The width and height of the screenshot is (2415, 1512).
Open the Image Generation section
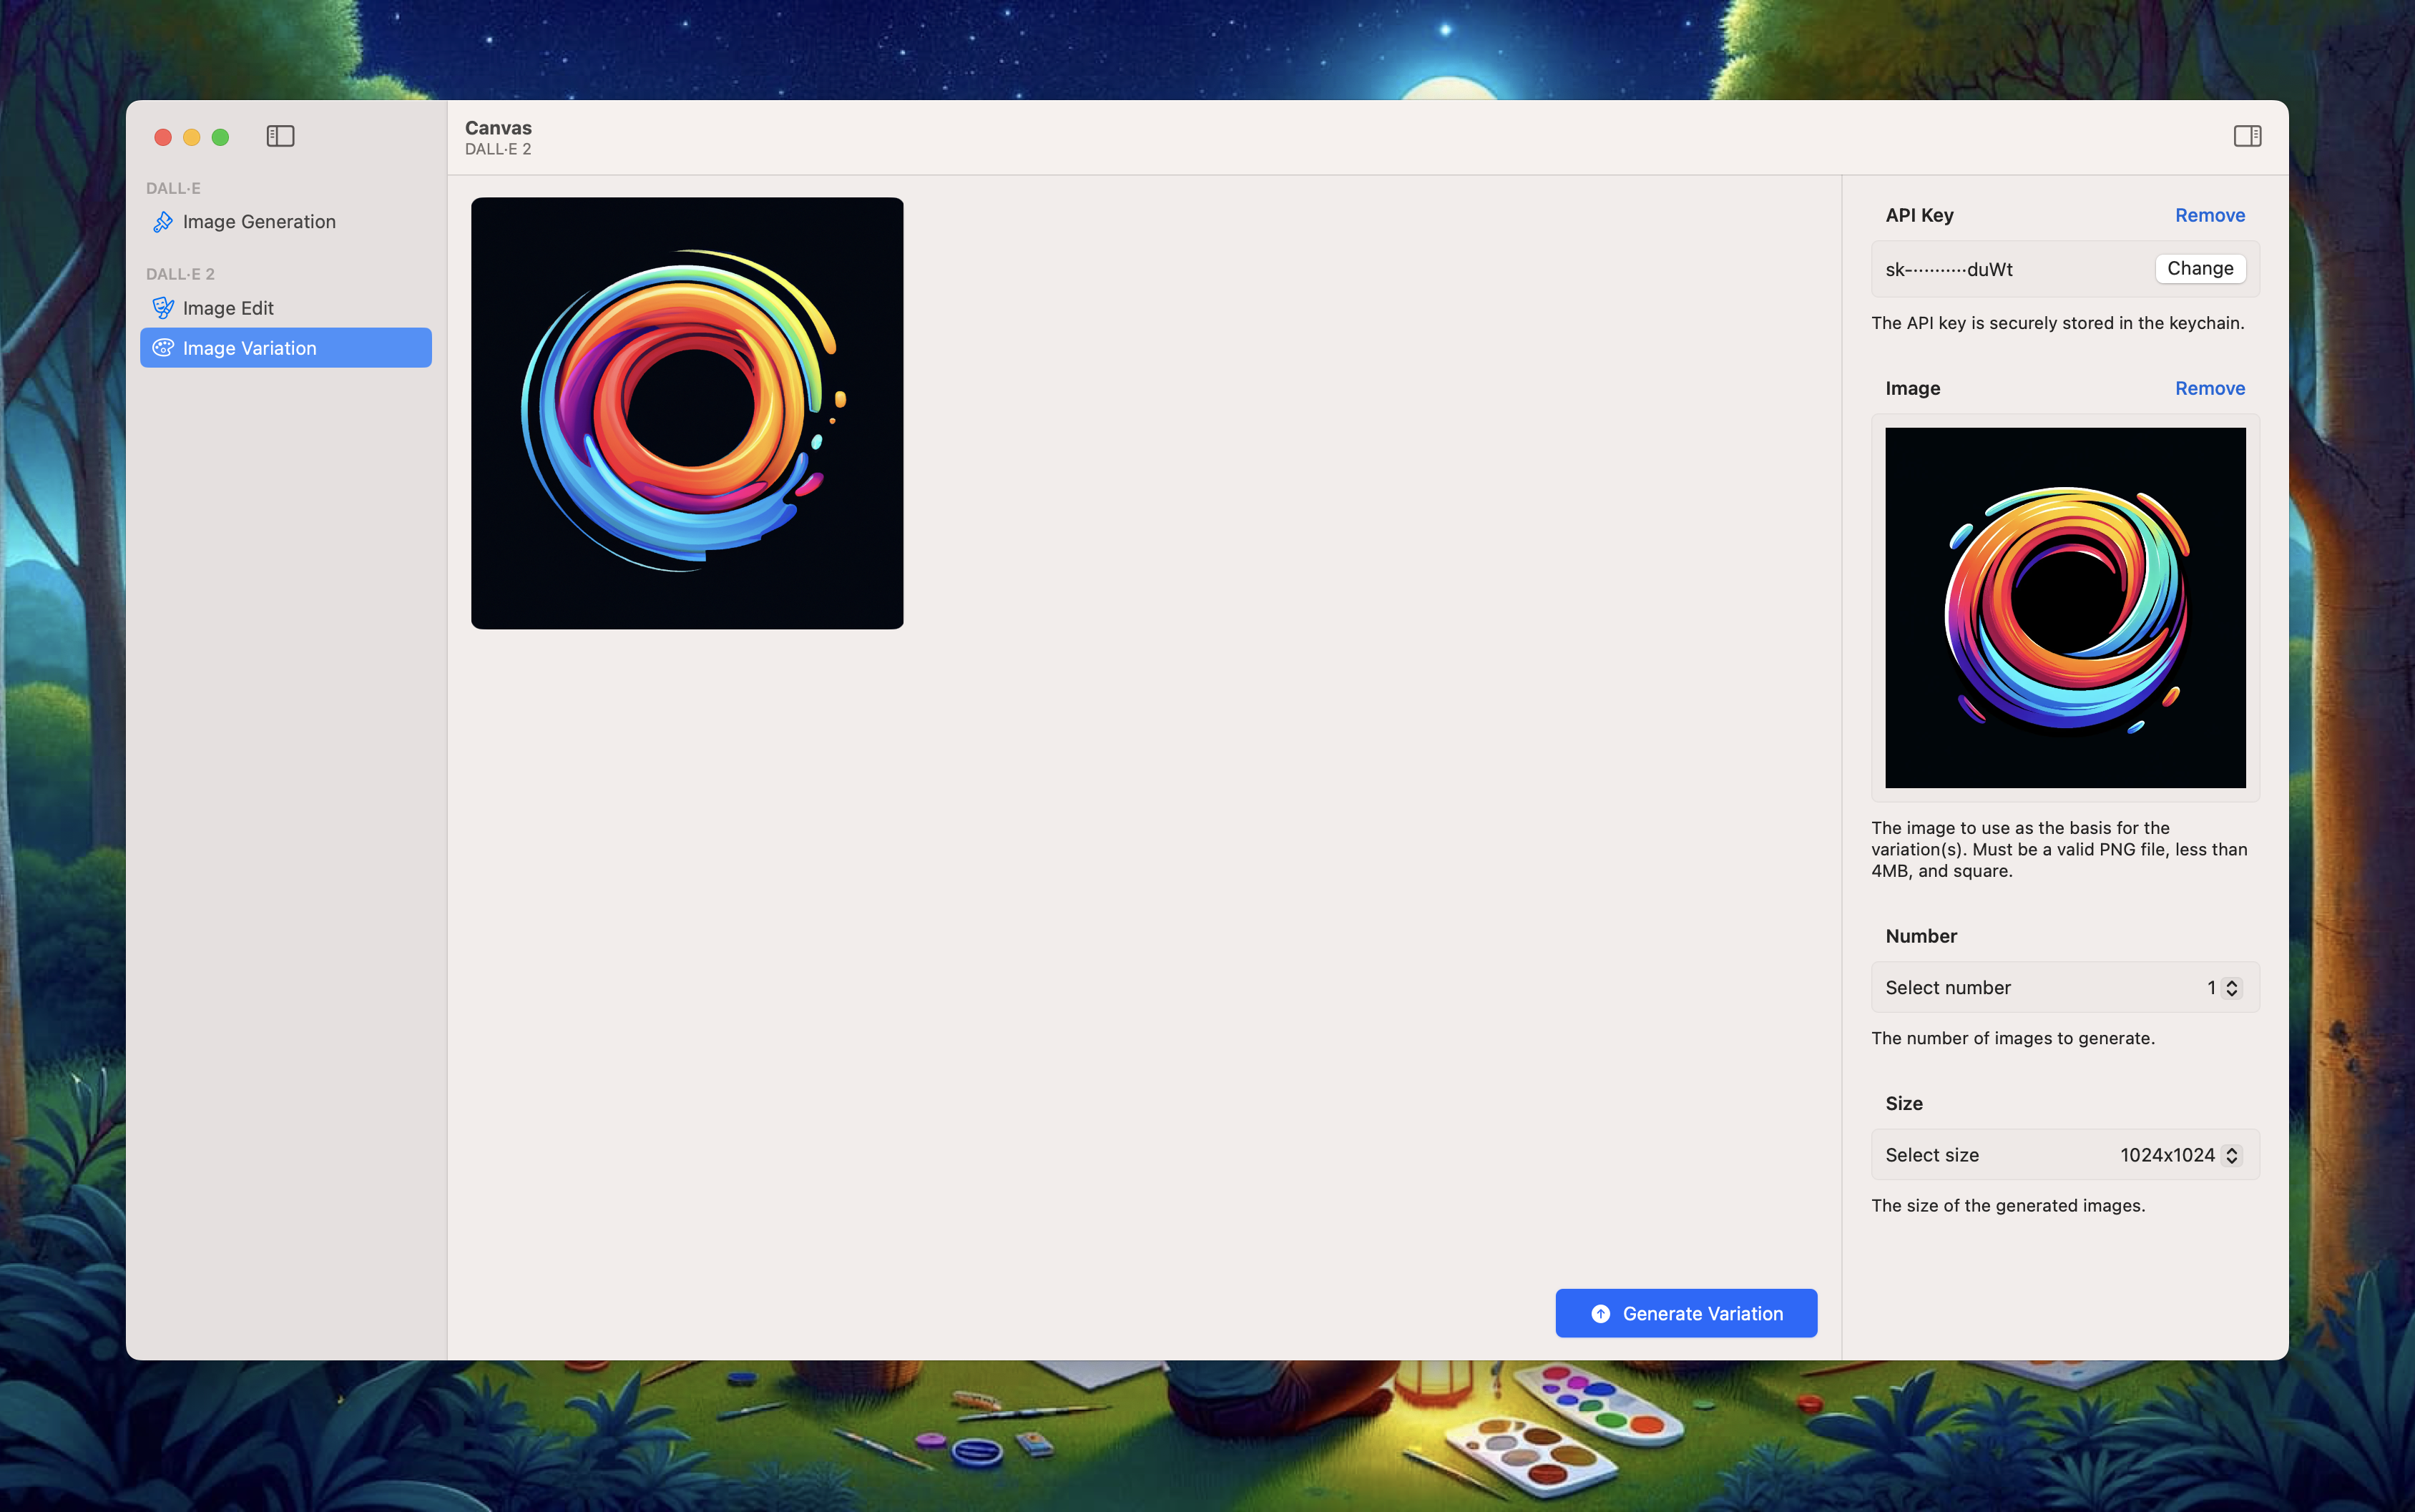[259, 222]
